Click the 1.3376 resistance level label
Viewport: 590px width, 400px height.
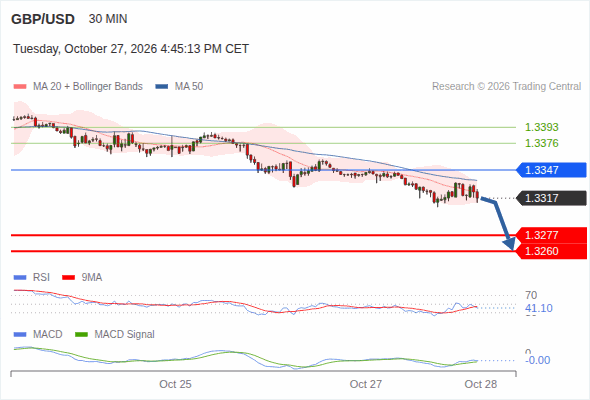pos(541,143)
